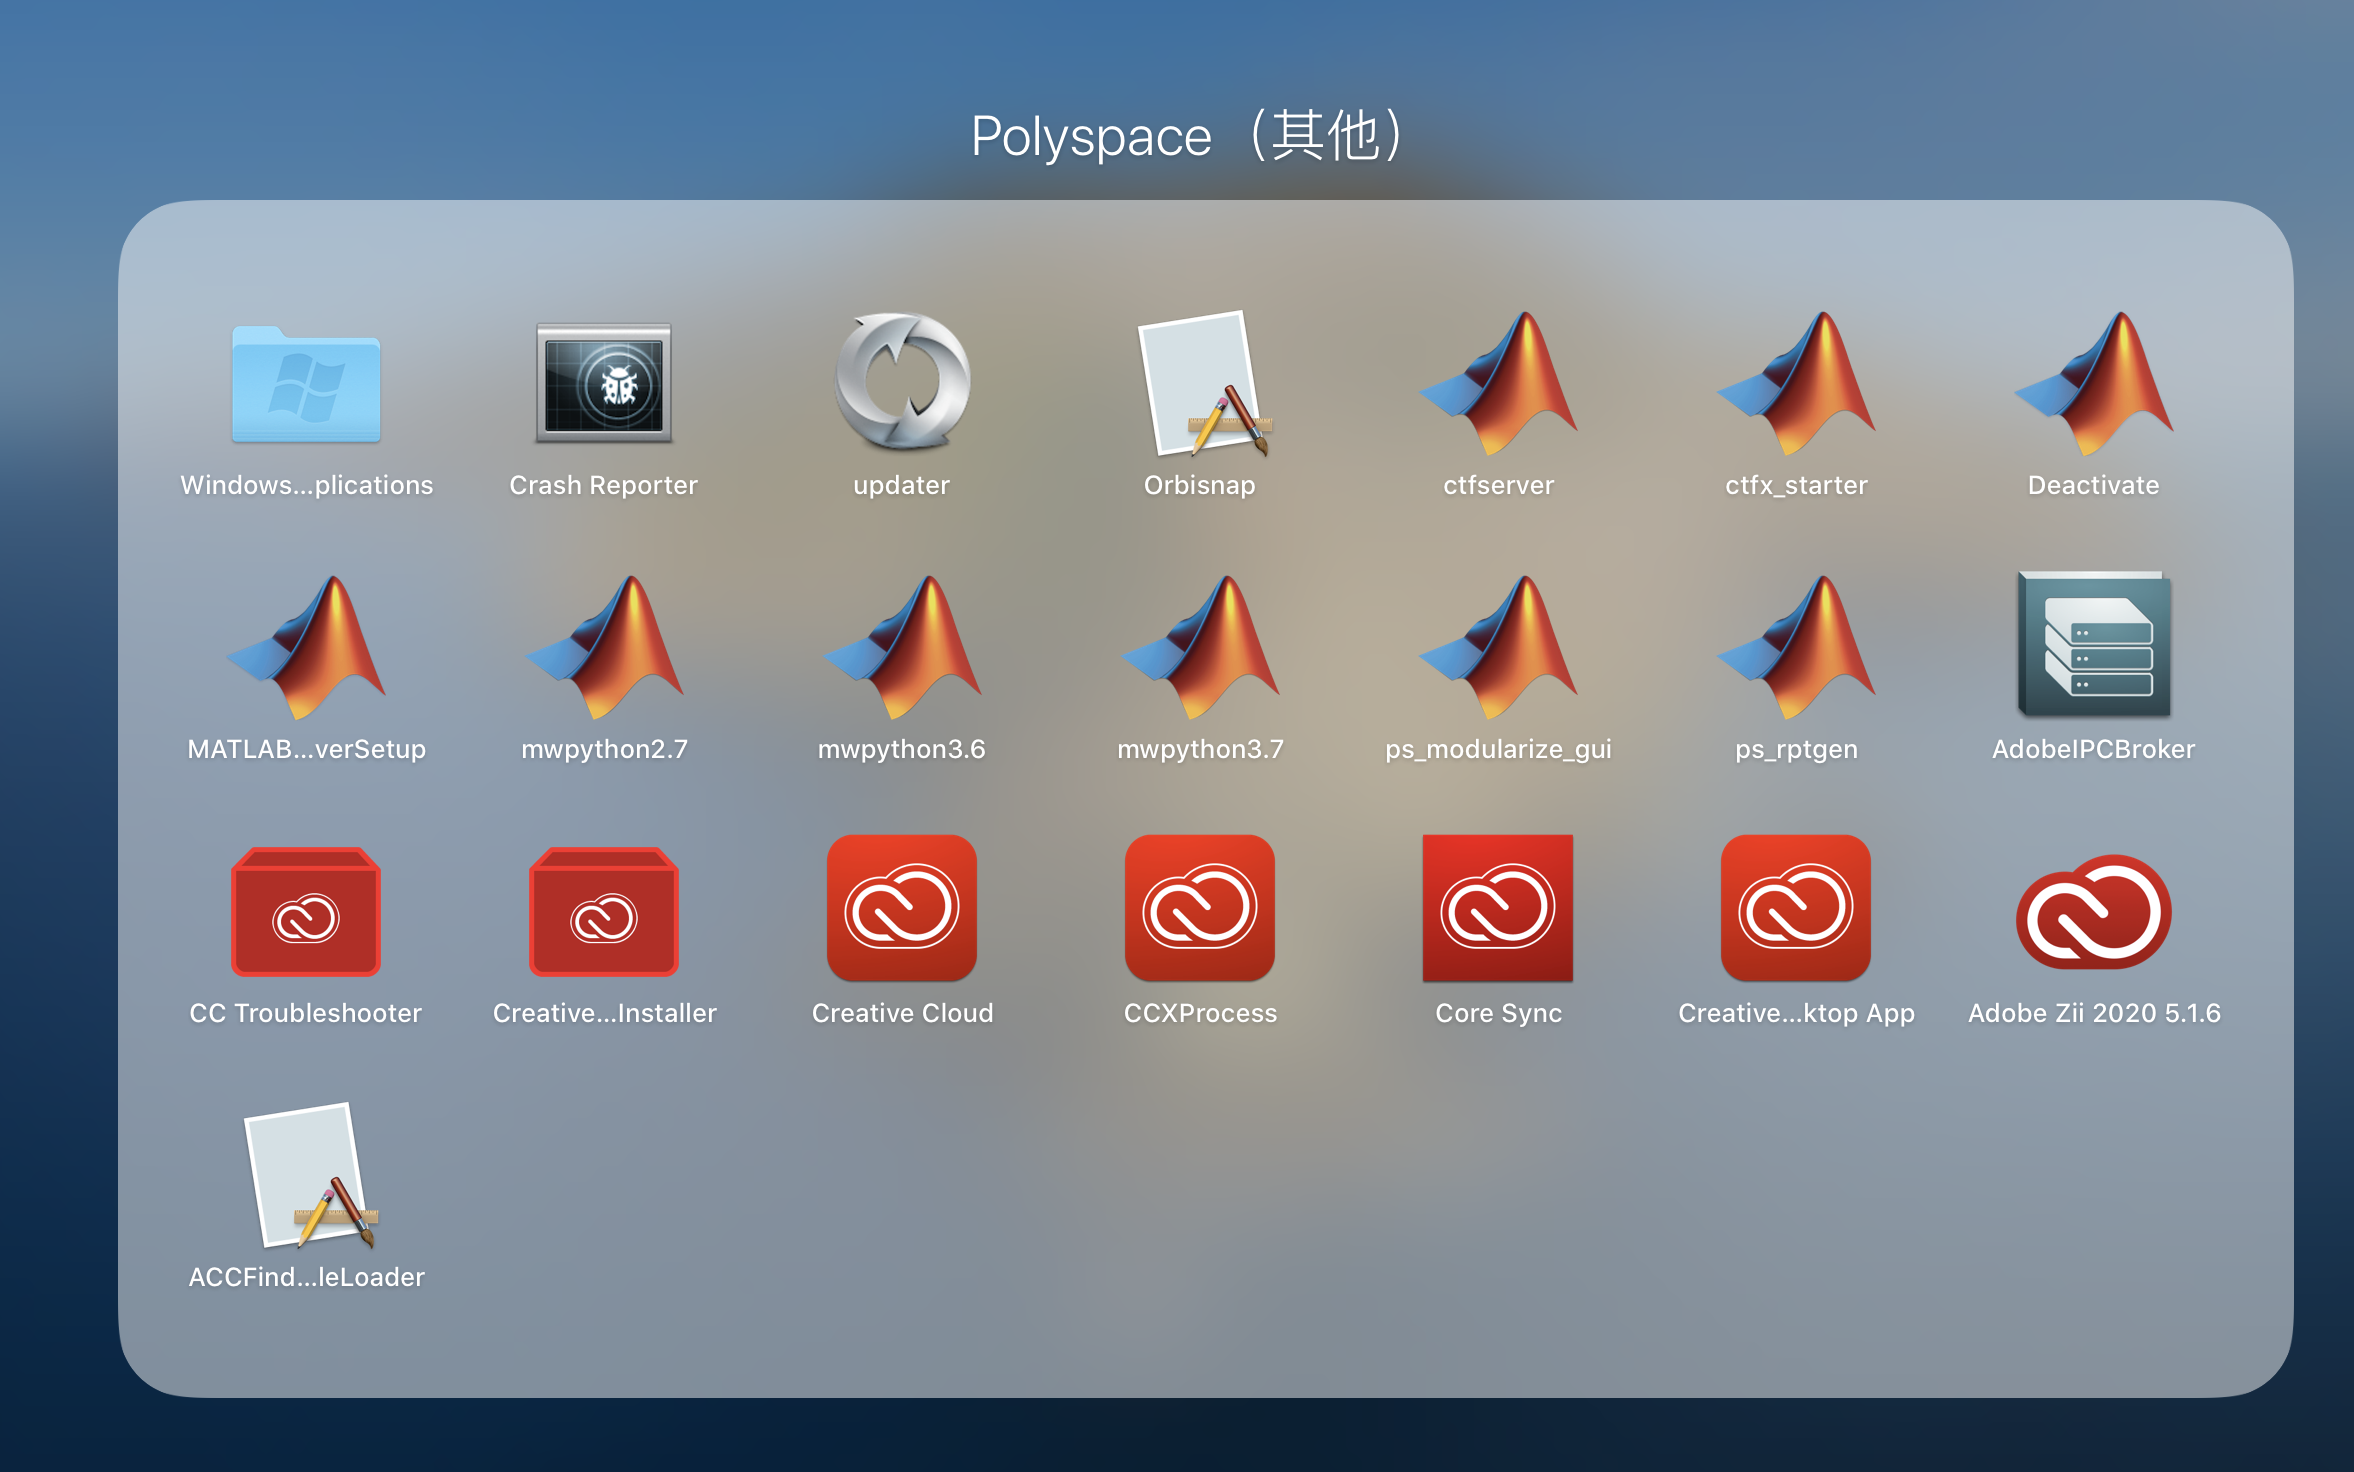
Task: Launch the MATLAB...verSetup app icon
Action: (306, 647)
